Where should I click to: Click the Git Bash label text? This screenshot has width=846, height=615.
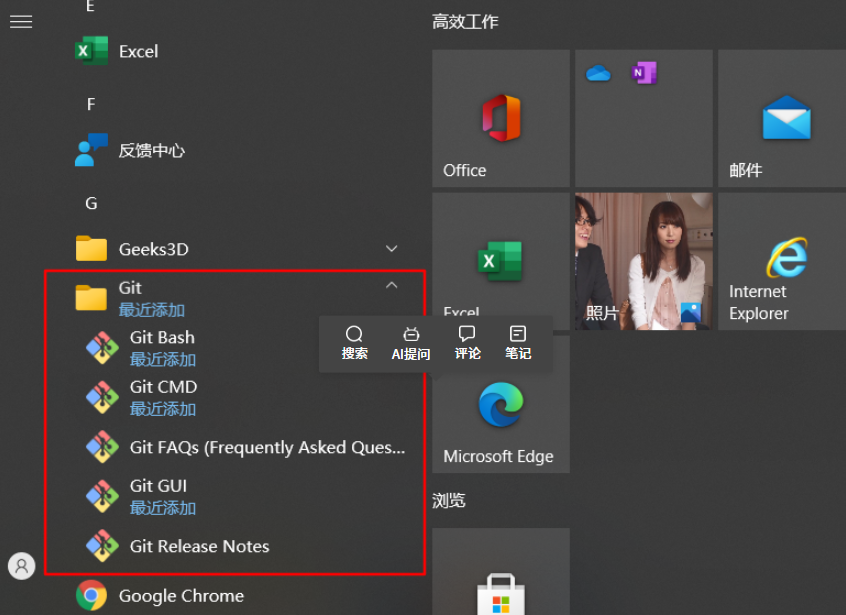tap(162, 337)
